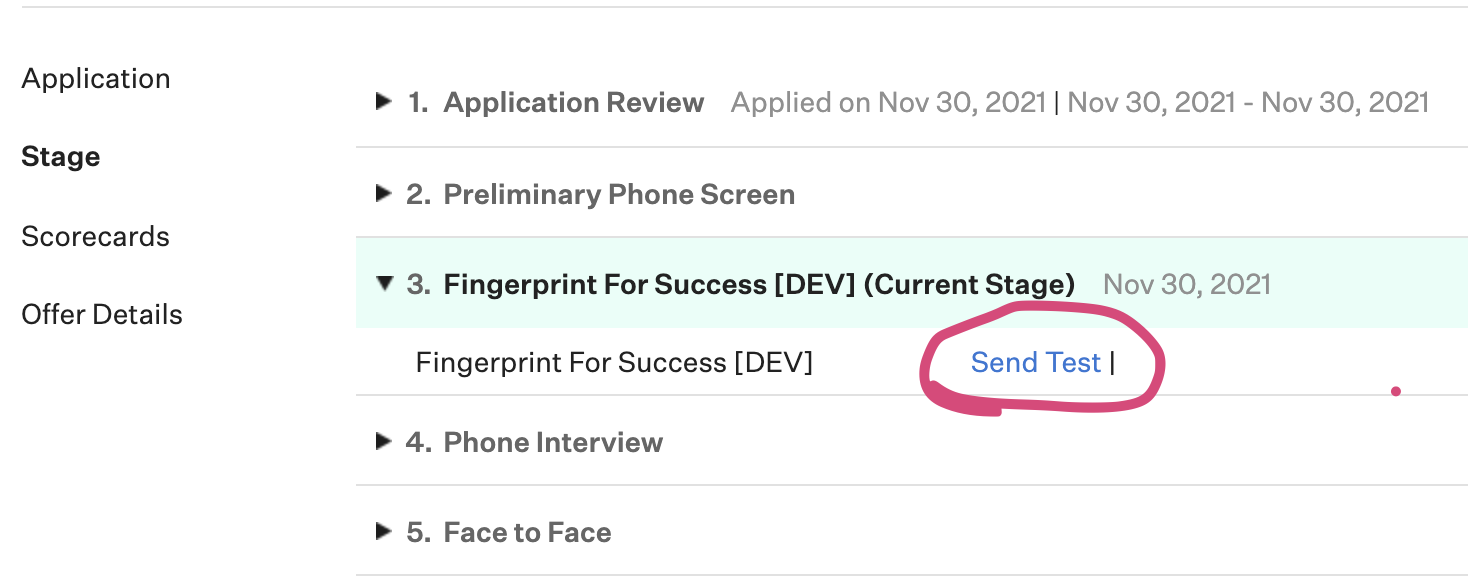Expand the Application Review stage triangle

pyautogui.click(x=383, y=101)
